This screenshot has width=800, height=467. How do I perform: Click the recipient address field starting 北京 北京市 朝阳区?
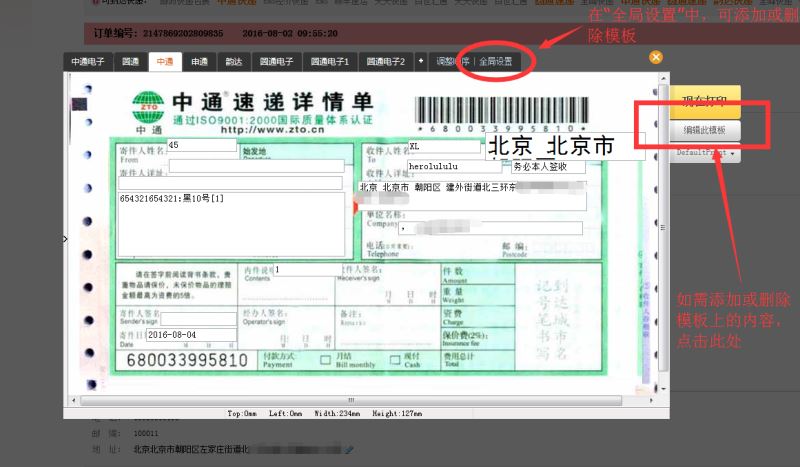[x=472, y=195]
